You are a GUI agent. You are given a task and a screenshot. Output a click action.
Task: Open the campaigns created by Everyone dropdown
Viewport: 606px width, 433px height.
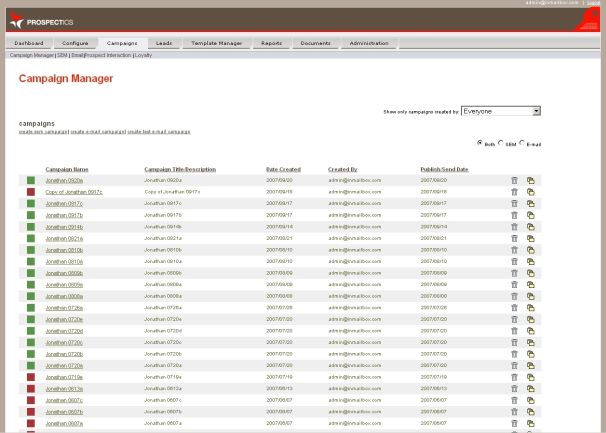tap(500, 111)
